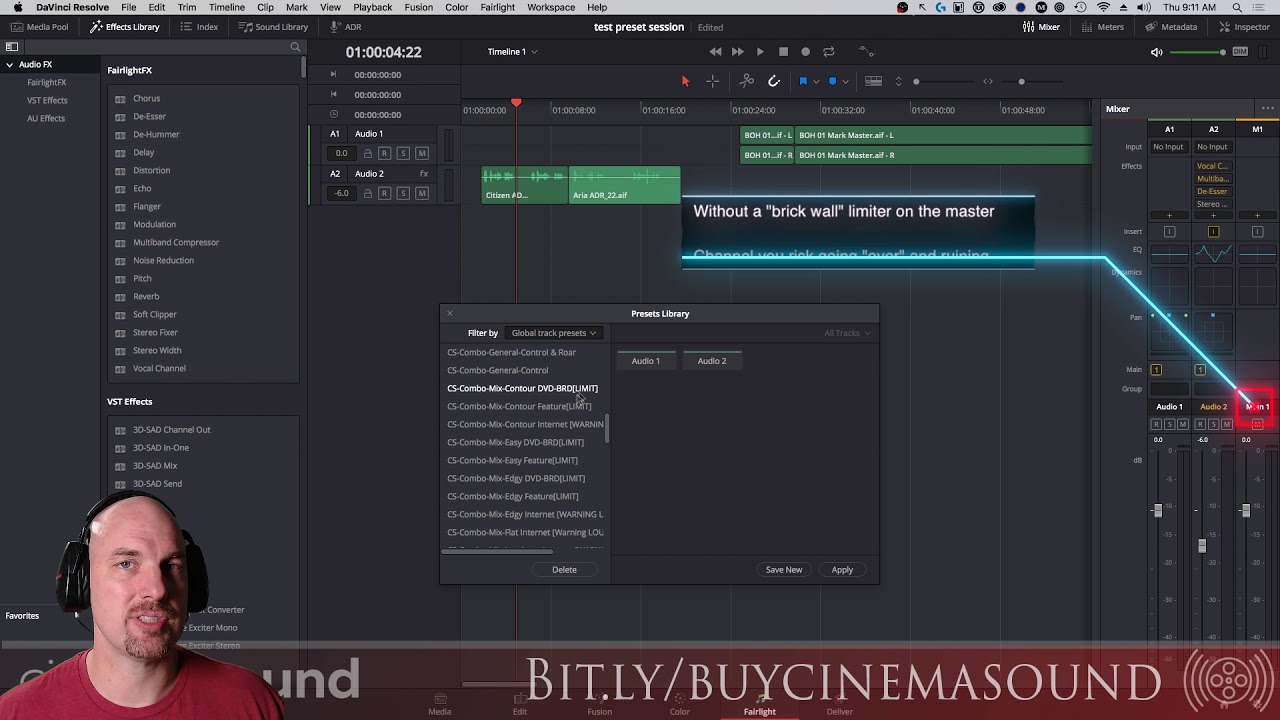The width and height of the screenshot is (1280, 720).
Task: Click the Audio 1 track button in Presets Library
Action: tap(646, 361)
